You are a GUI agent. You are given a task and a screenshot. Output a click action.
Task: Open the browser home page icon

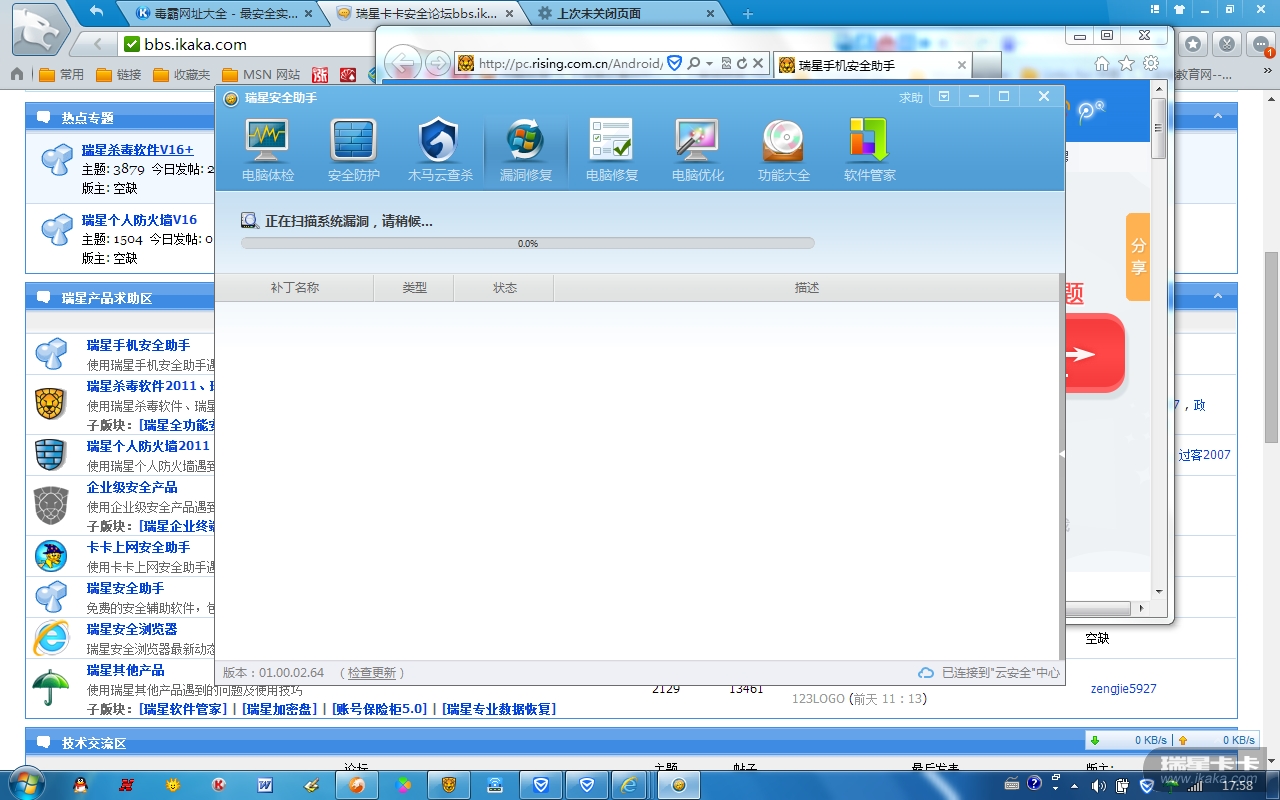click(x=17, y=74)
